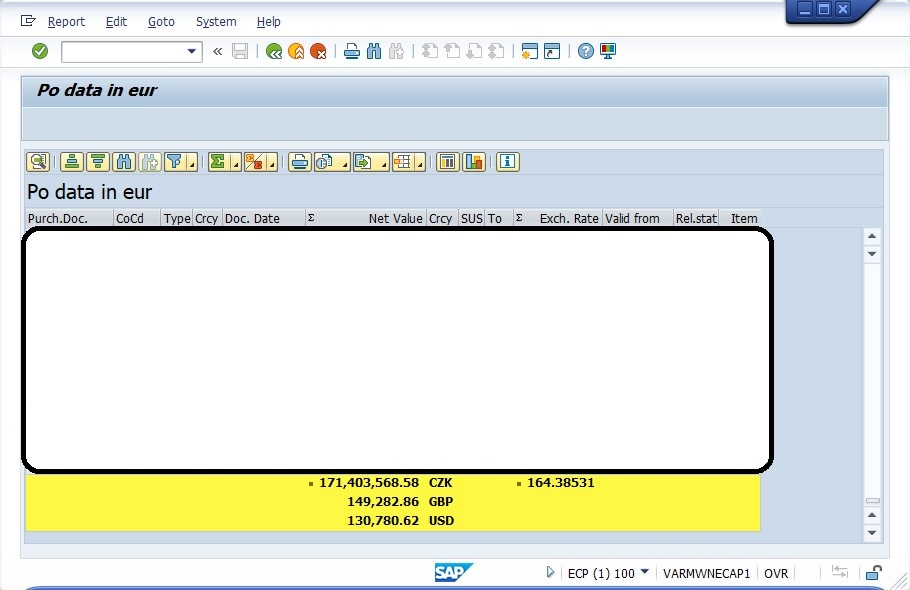Open the Customize Local Layout monitor icon

pyautogui.click(x=608, y=51)
